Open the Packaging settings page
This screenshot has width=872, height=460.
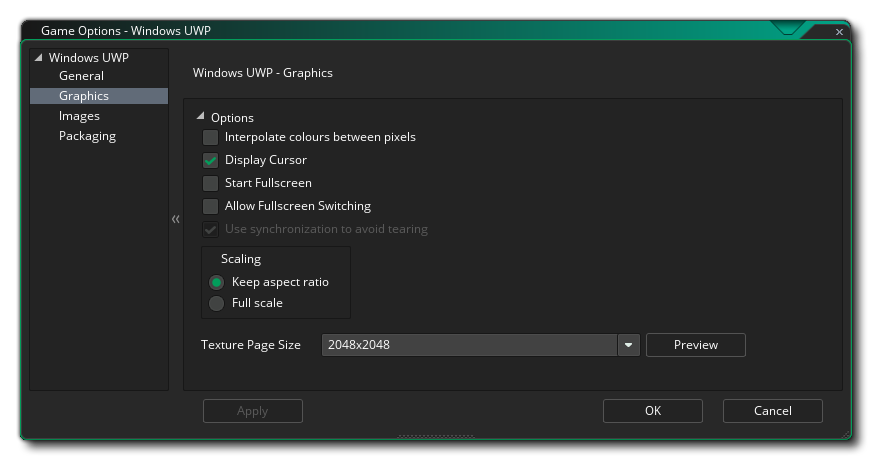[87, 136]
